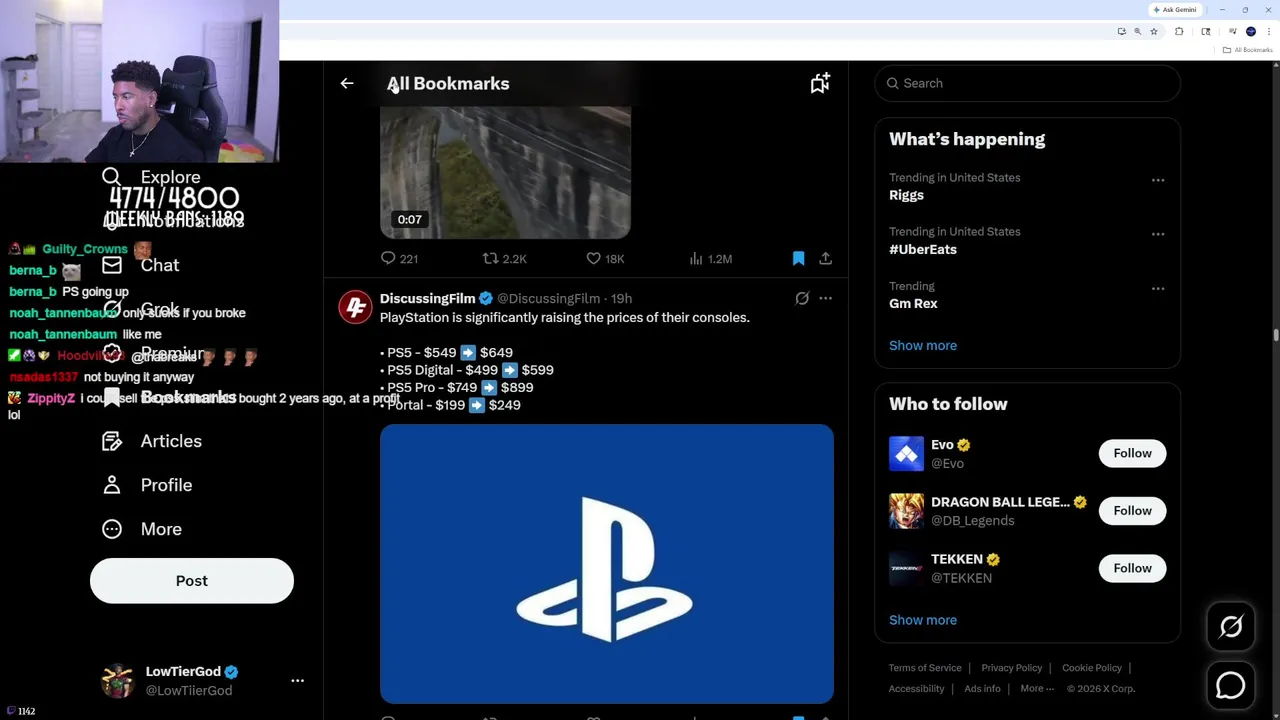Open the More sidebar menu
The width and height of the screenshot is (1280, 720).
tap(141, 529)
